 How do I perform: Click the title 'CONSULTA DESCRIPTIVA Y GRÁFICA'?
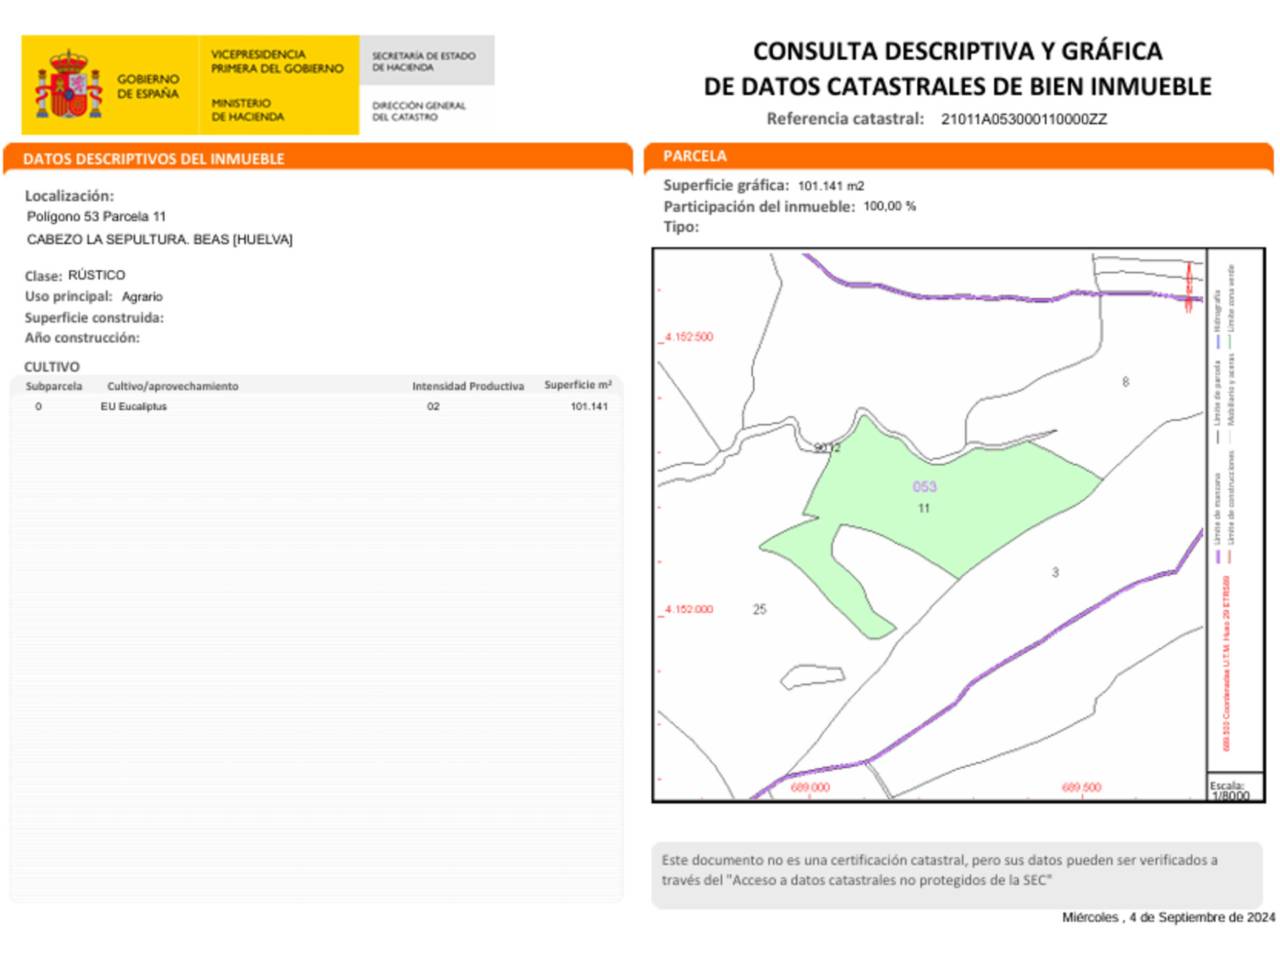[957, 51]
